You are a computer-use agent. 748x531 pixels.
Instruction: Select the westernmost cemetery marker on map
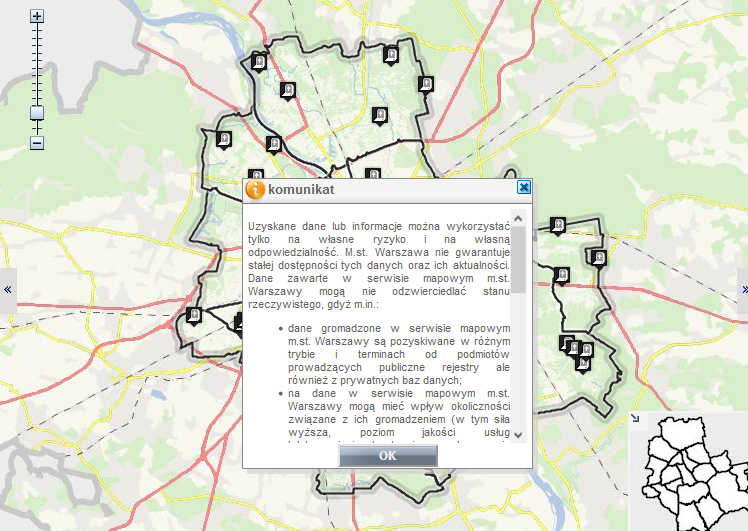[x=194, y=316]
